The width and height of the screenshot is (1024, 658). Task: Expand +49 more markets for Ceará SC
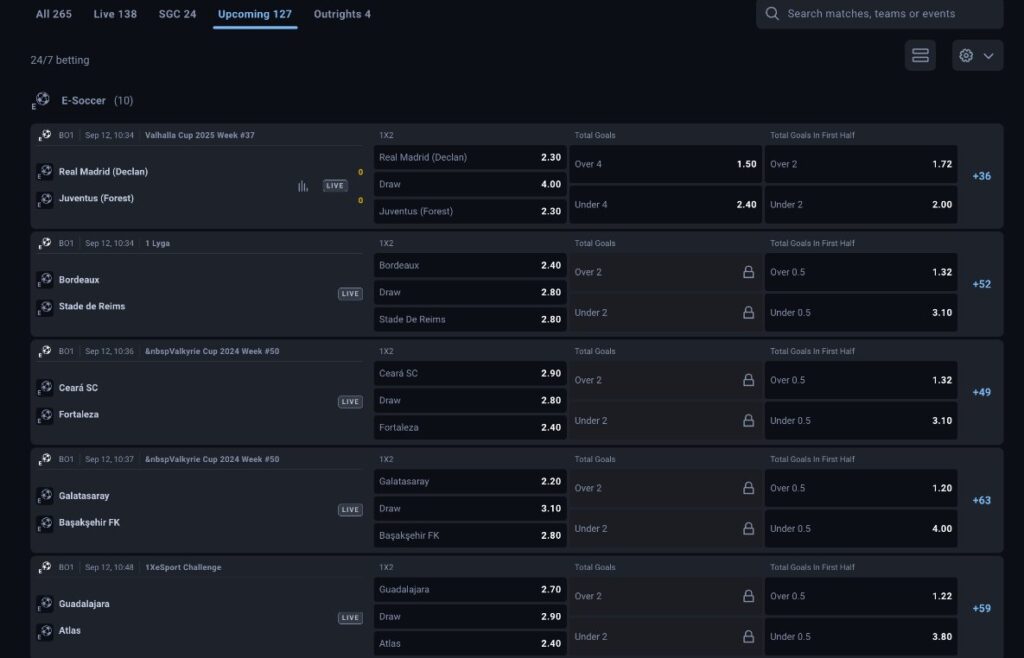tap(982, 392)
